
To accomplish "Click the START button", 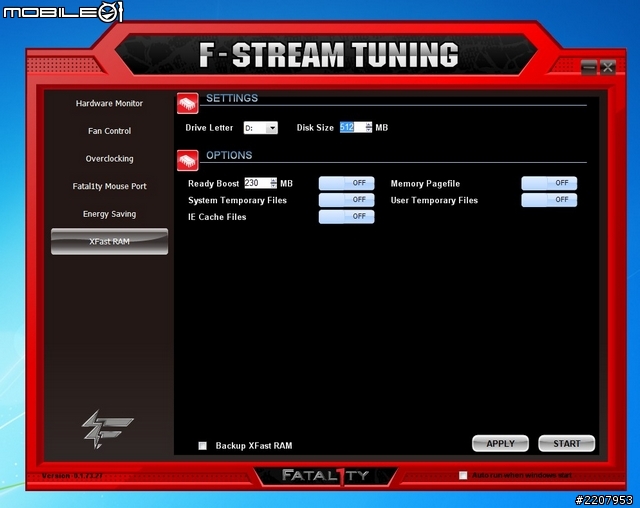I will 567,444.
